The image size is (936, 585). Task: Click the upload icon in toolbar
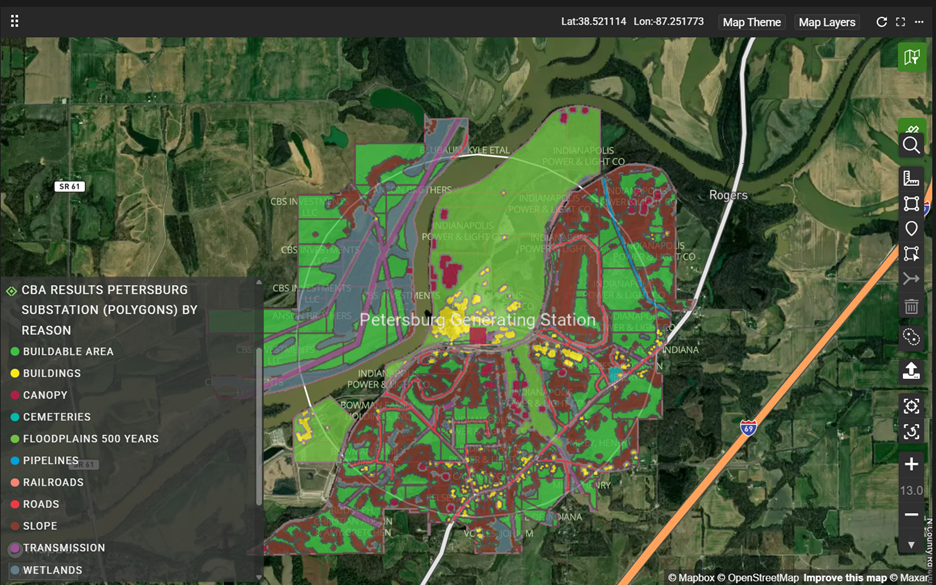click(x=911, y=371)
